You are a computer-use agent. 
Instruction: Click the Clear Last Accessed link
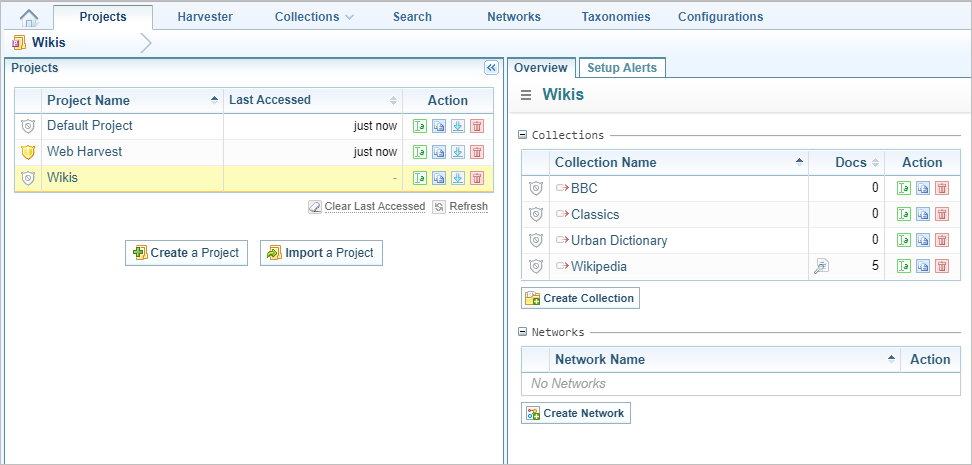click(x=366, y=207)
